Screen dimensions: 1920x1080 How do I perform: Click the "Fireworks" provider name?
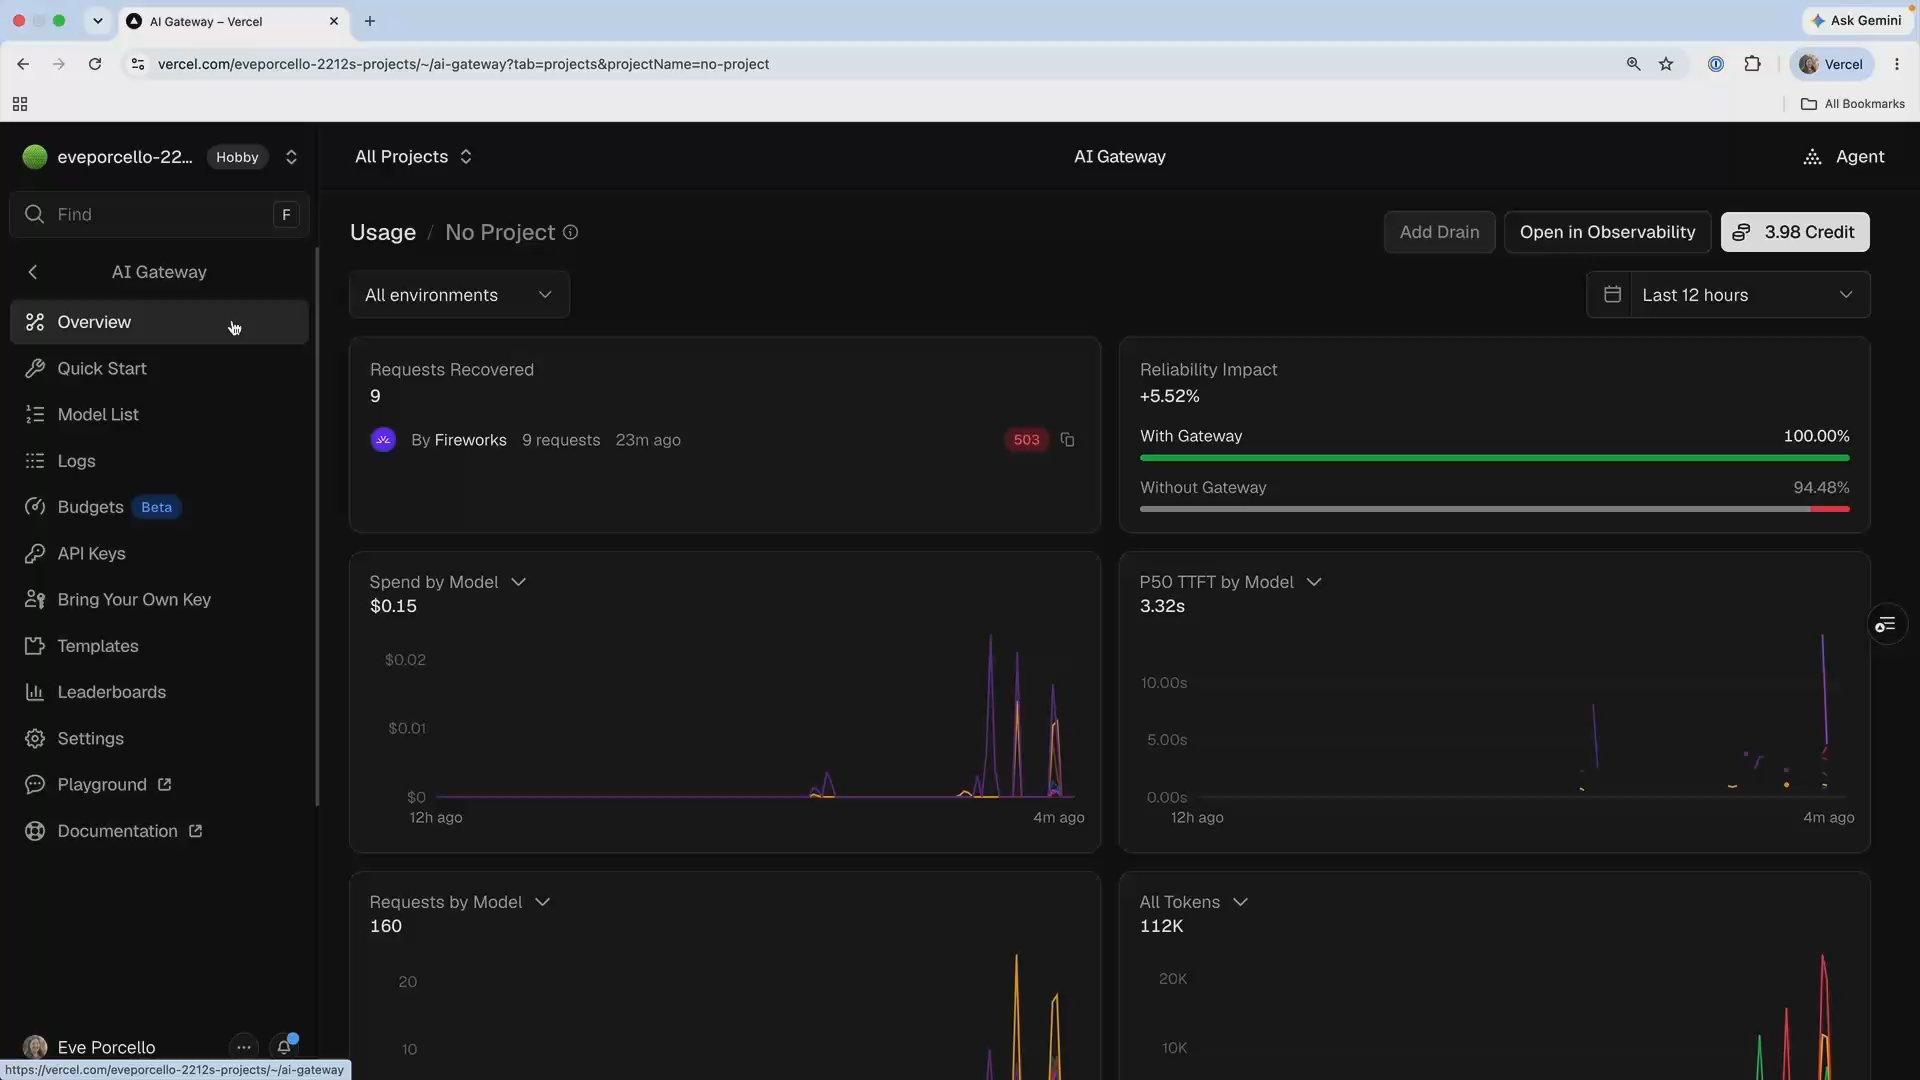pyautogui.click(x=470, y=440)
